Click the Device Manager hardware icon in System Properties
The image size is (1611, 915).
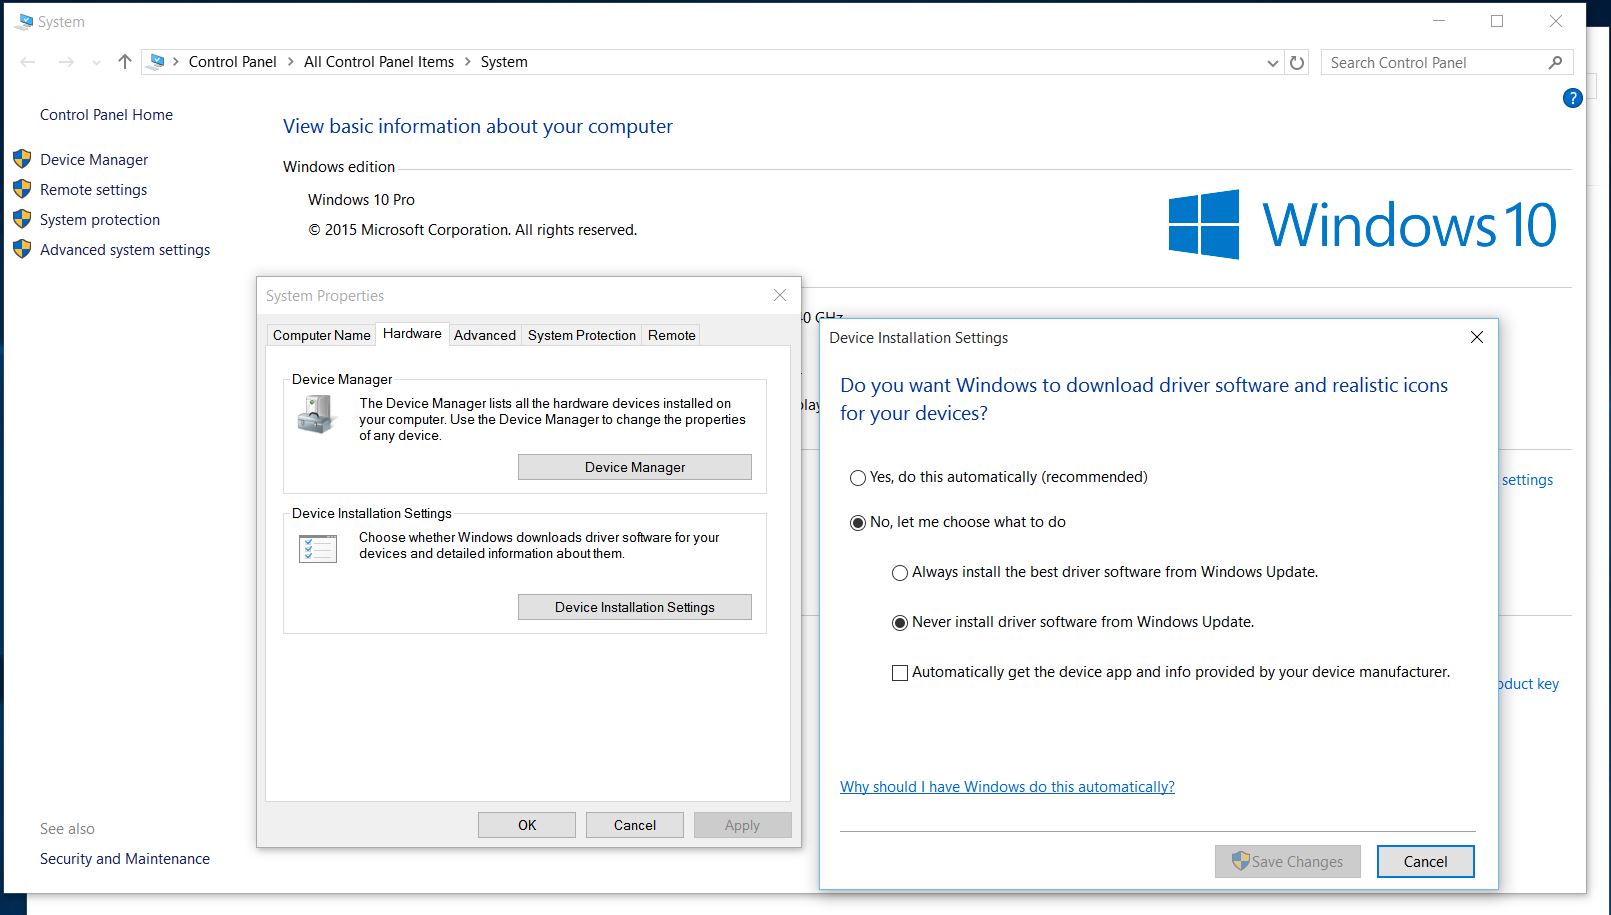click(317, 414)
